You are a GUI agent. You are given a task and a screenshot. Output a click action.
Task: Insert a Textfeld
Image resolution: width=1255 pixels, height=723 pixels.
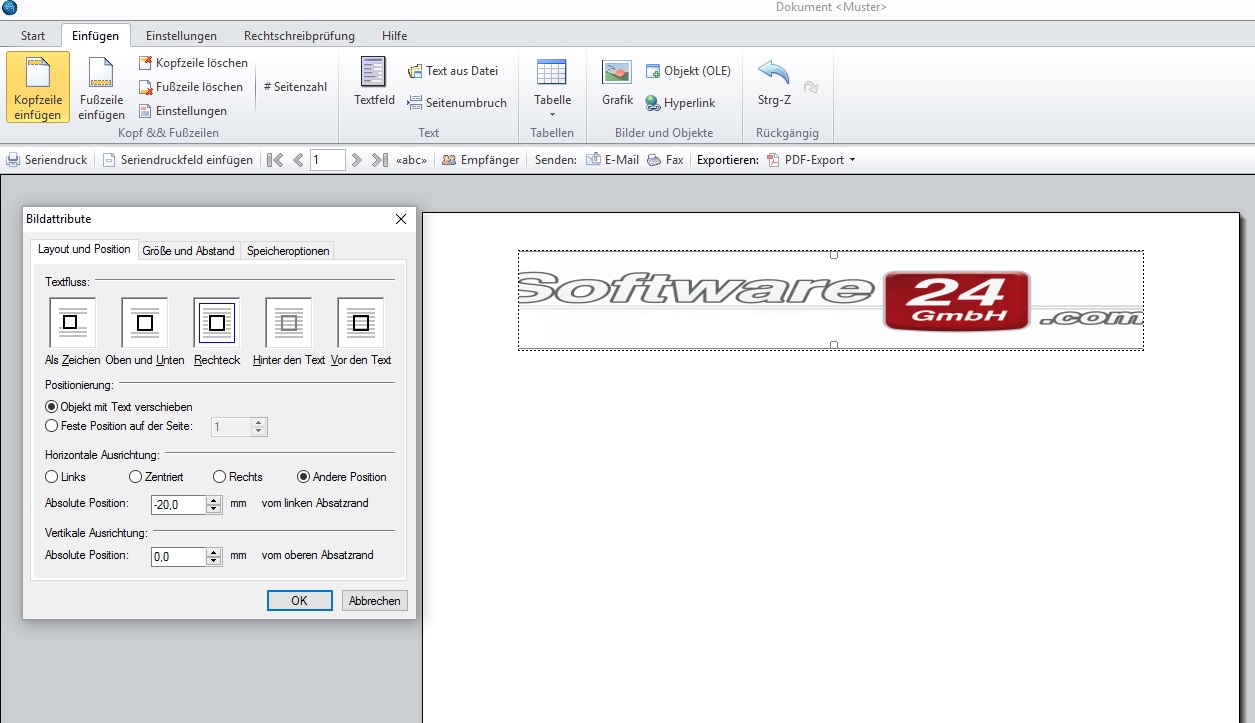pyautogui.click(x=374, y=82)
